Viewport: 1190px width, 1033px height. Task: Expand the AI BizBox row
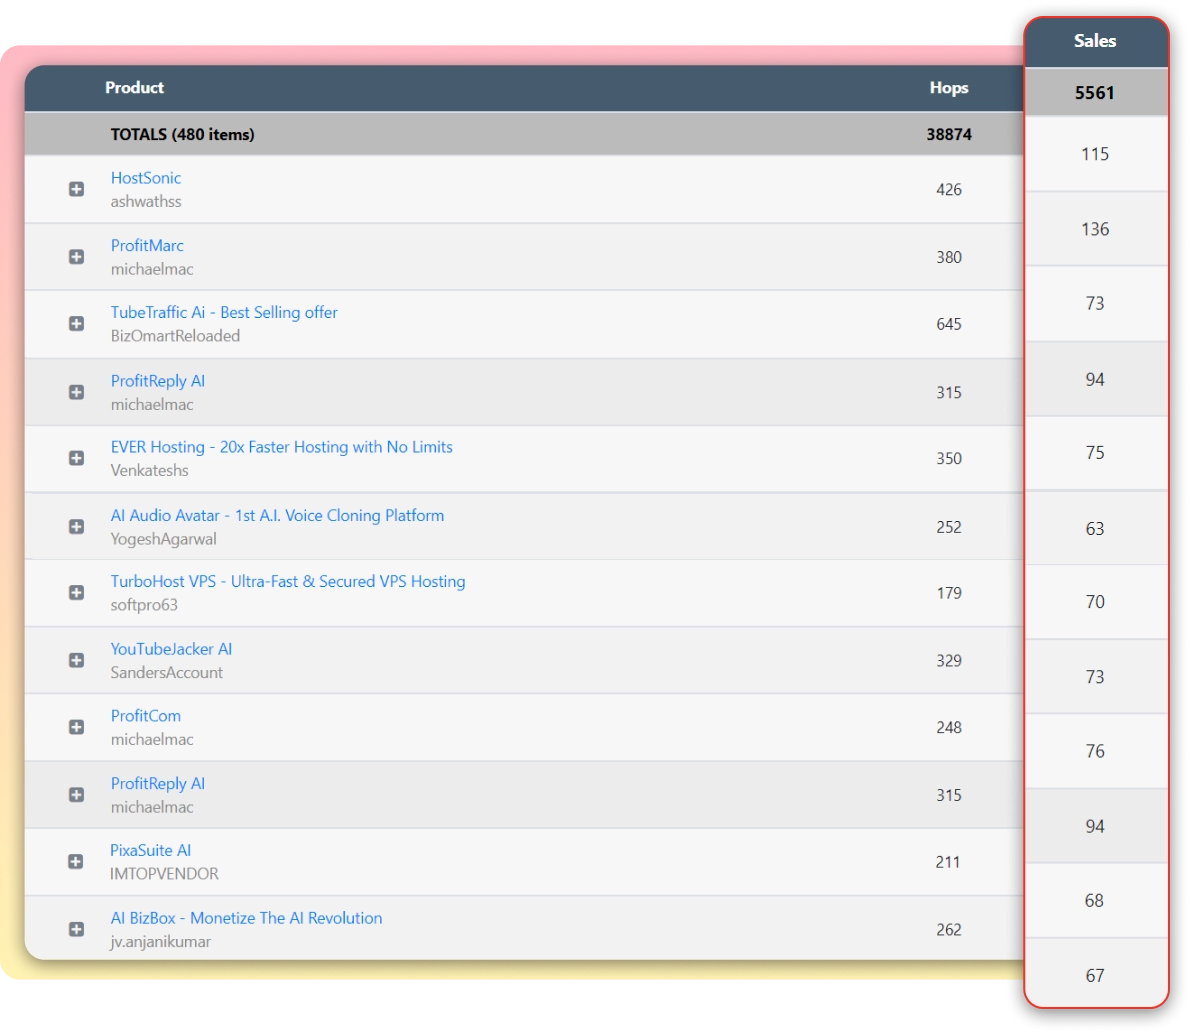pos(77,929)
